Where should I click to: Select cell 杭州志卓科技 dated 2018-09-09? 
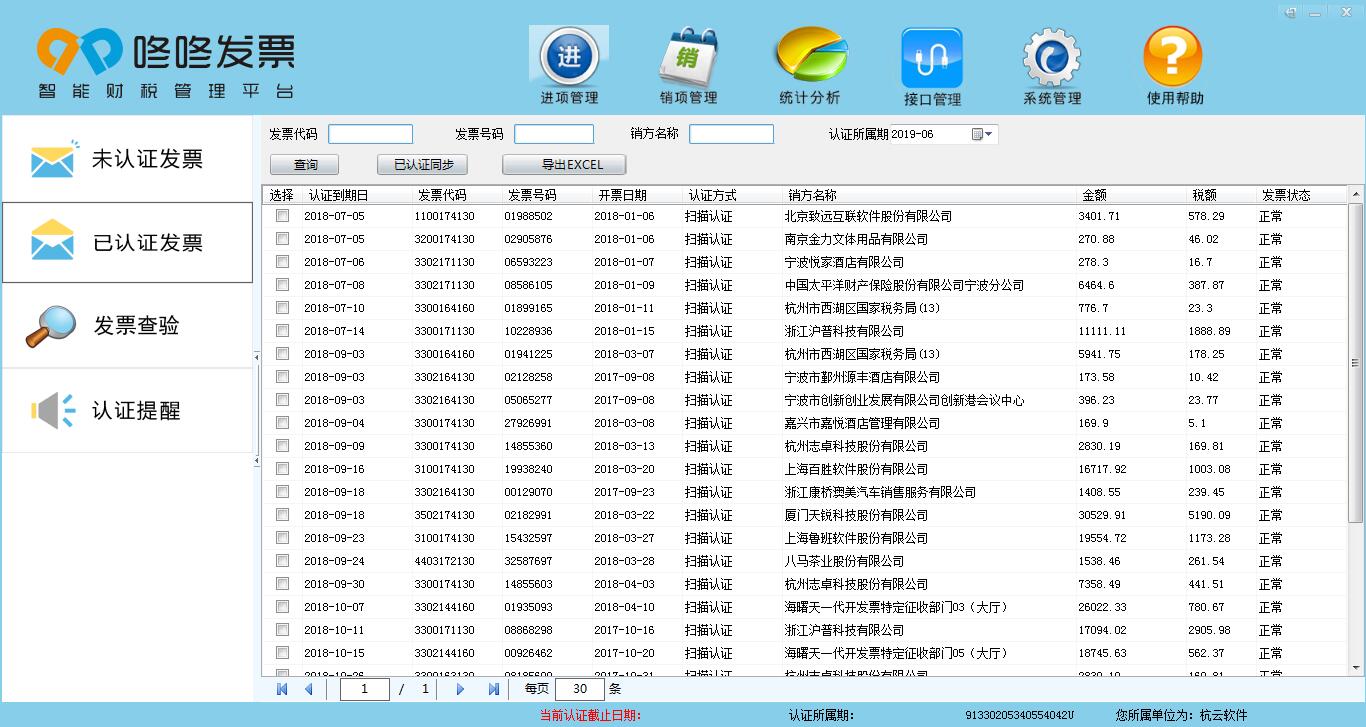pos(856,446)
